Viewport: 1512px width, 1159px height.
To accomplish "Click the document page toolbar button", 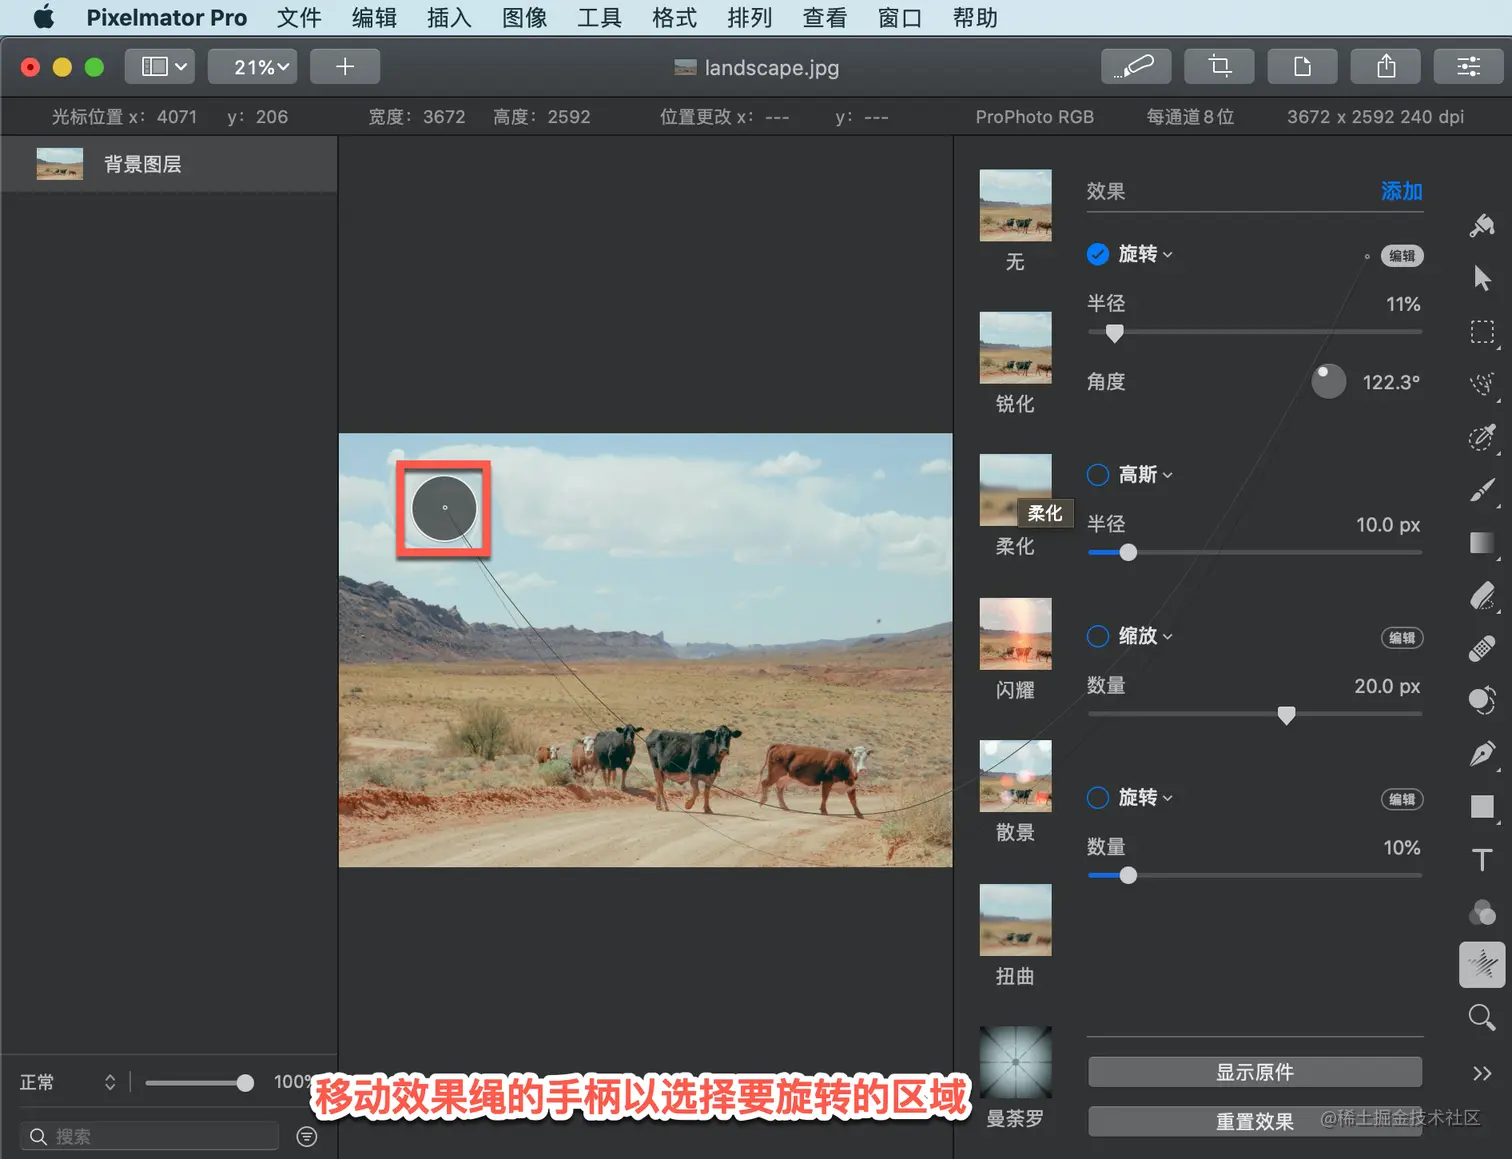I will click(1302, 67).
